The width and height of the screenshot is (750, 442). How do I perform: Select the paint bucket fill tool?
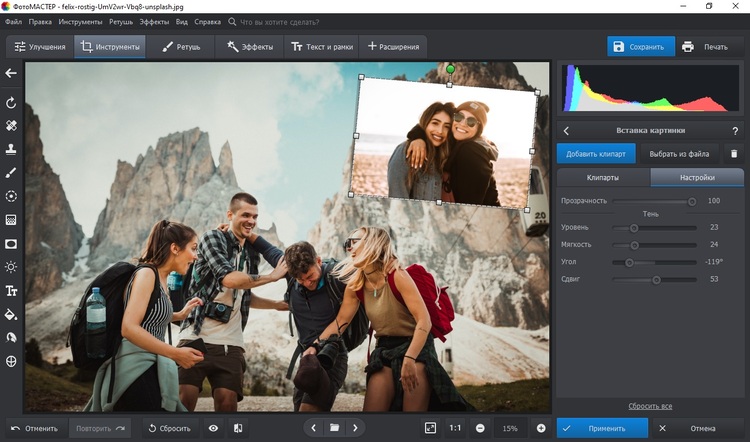click(12, 314)
